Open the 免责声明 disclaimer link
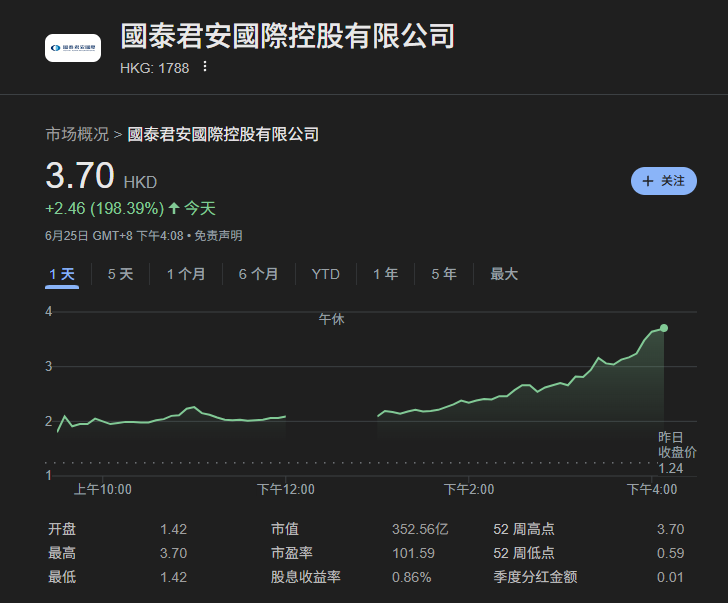Image resolution: width=728 pixels, height=603 pixels. click(218, 236)
